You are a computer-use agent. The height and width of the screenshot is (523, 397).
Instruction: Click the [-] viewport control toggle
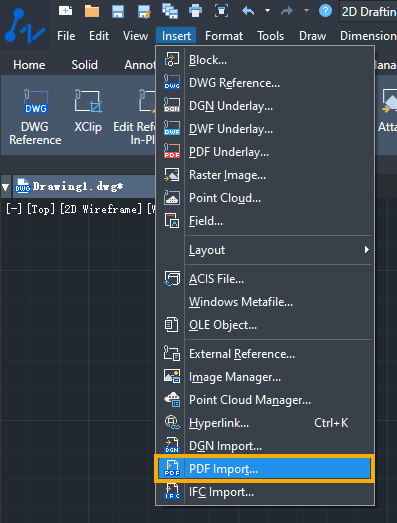point(14,209)
